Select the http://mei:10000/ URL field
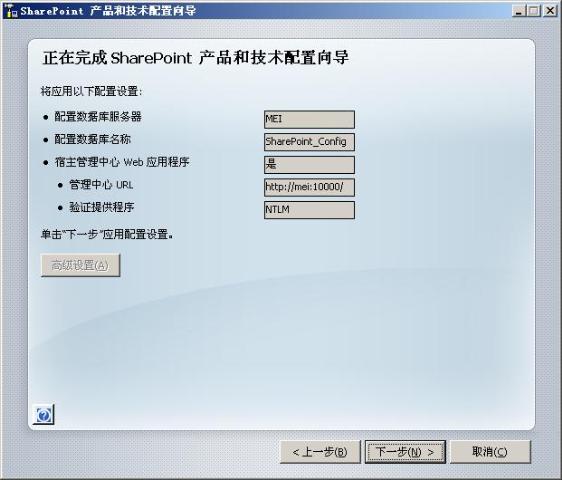The height and width of the screenshot is (480, 562). [x=309, y=187]
